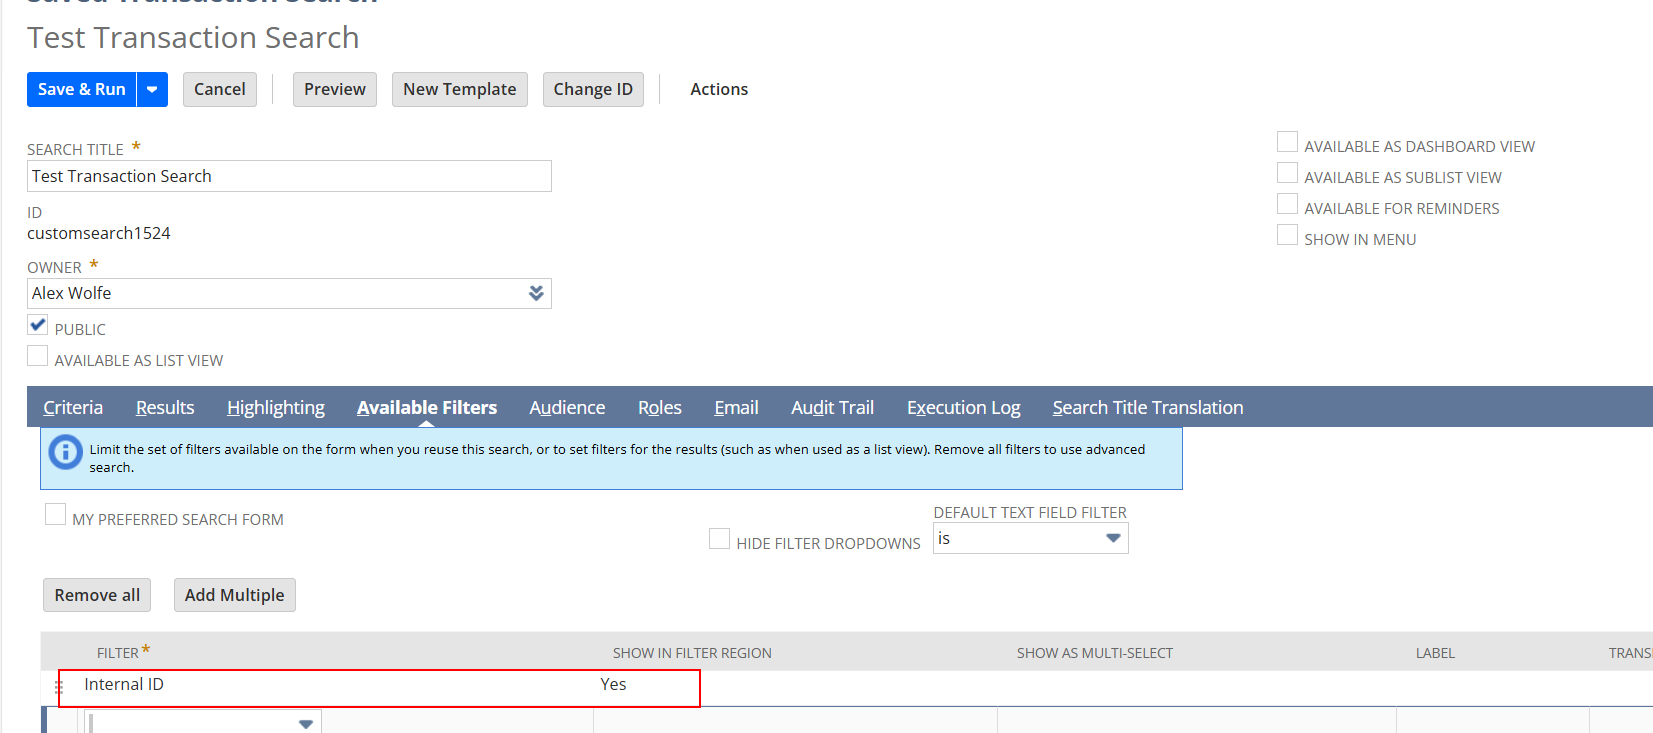Screen dimensions: 1653x733
Task: Switch to the Criteria tab
Action: pyautogui.click(x=73, y=407)
